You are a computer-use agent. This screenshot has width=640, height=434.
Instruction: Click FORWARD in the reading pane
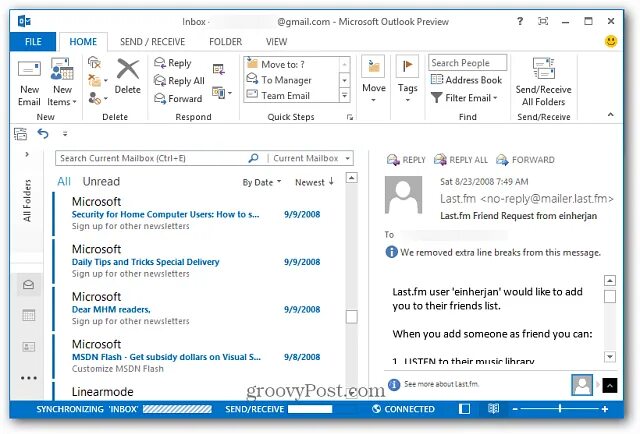[x=526, y=160]
